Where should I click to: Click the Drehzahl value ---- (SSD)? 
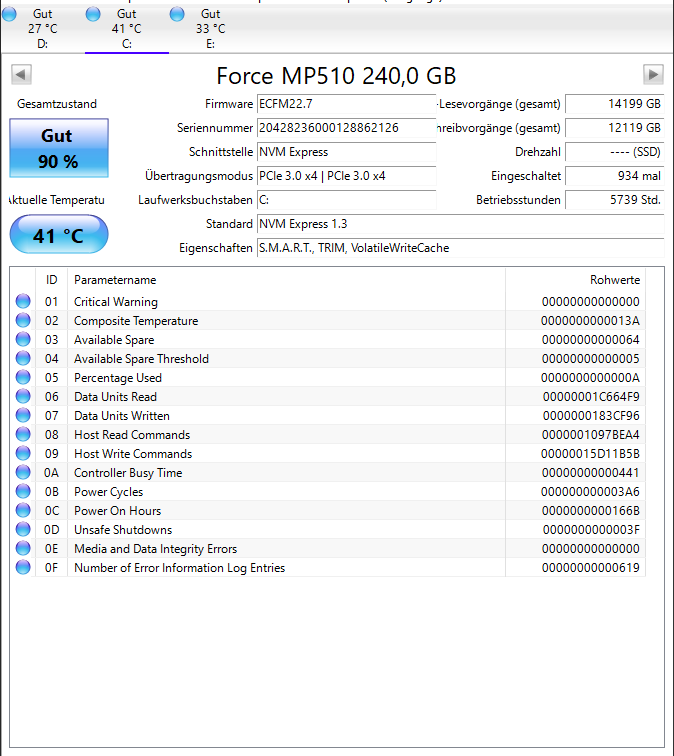pyautogui.click(x=615, y=152)
